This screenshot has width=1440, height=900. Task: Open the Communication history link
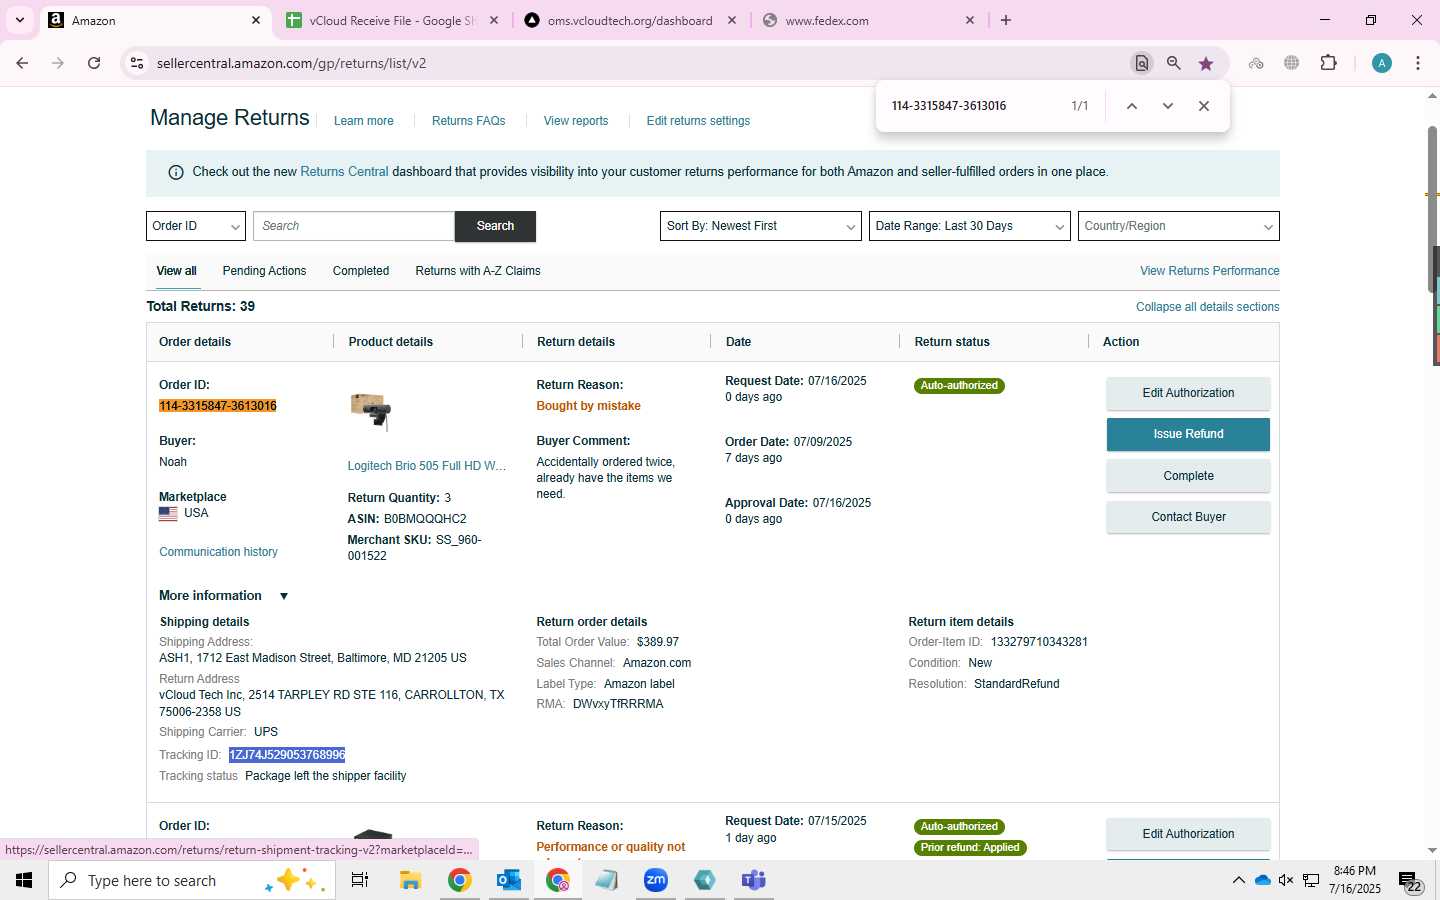(x=218, y=552)
